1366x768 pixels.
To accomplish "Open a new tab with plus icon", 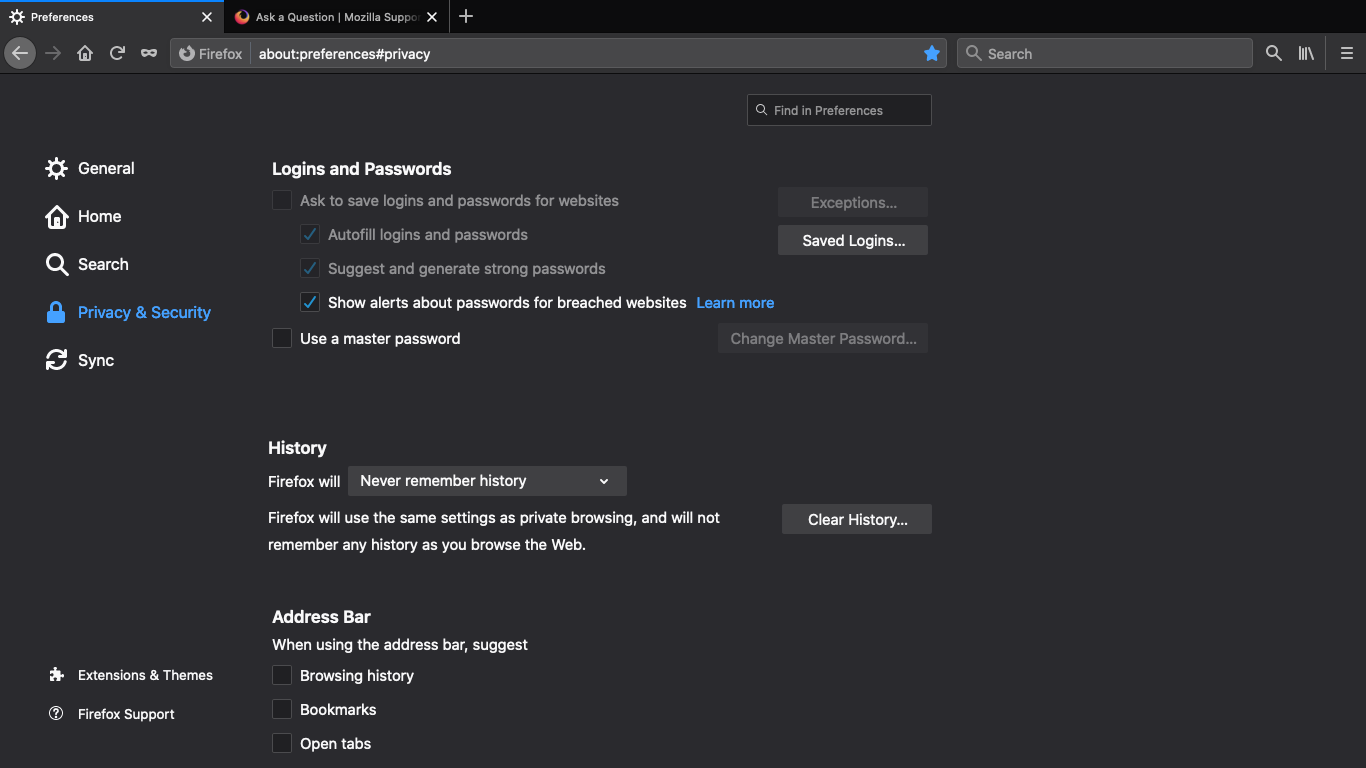I will click(x=466, y=17).
